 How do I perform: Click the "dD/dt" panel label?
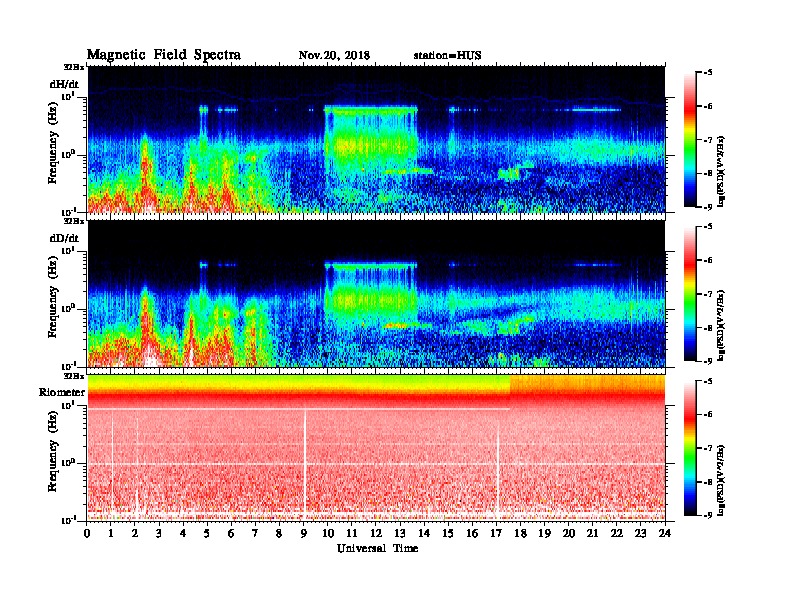(64, 238)
